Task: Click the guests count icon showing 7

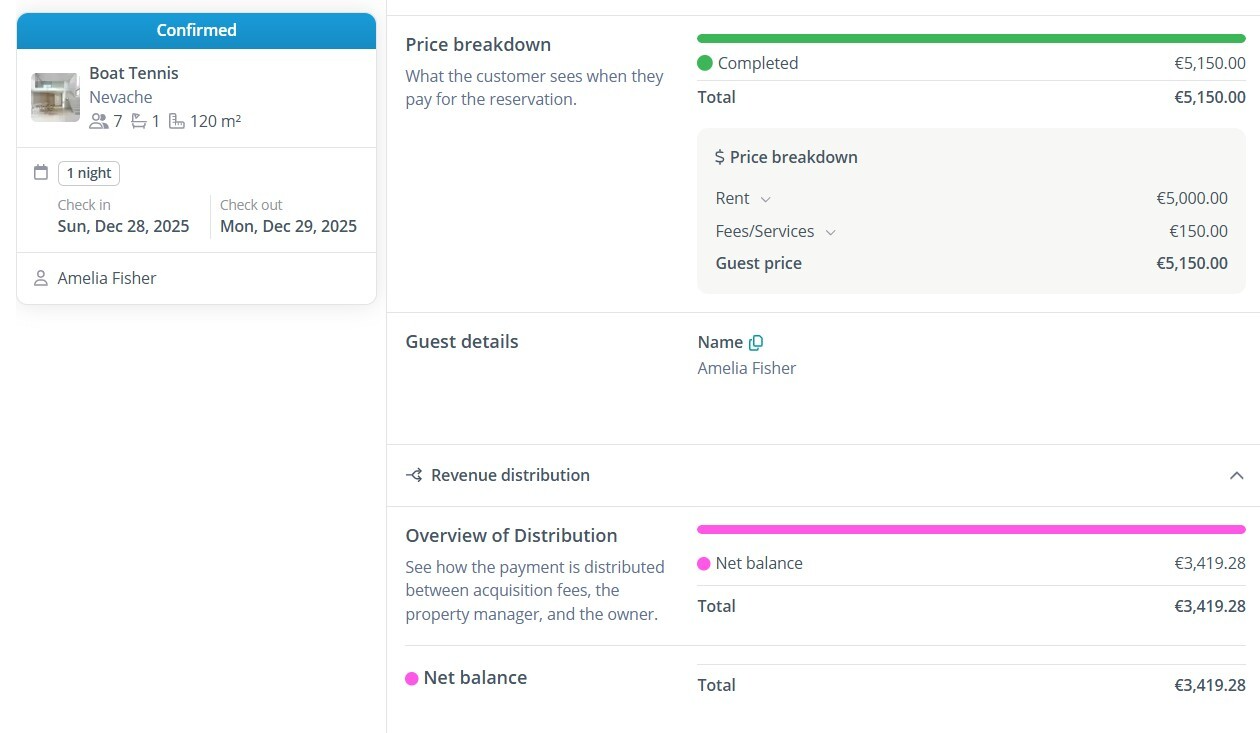Action: 98,121
